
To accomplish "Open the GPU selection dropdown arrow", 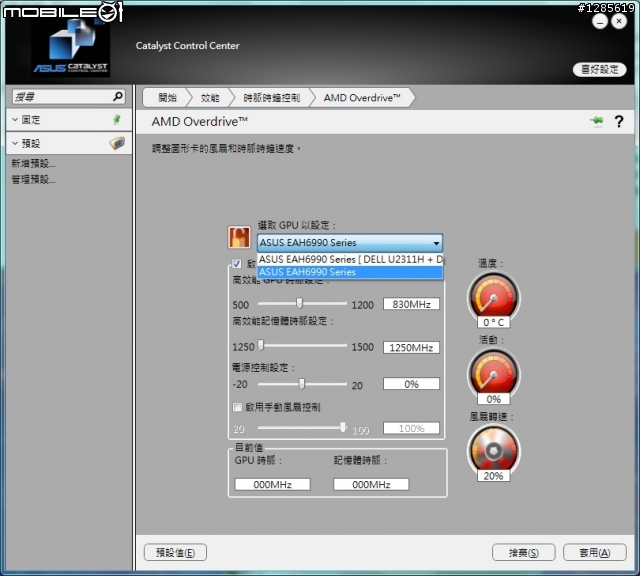I will click(x=436, y=243).
